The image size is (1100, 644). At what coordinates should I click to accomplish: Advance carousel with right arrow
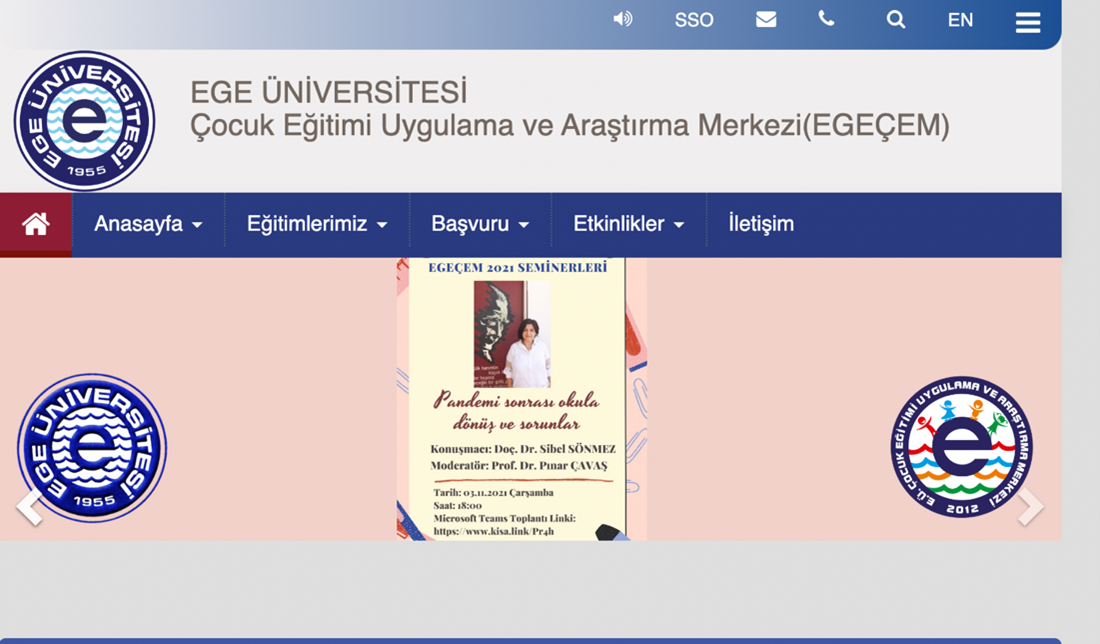[x=1030, y=507]
